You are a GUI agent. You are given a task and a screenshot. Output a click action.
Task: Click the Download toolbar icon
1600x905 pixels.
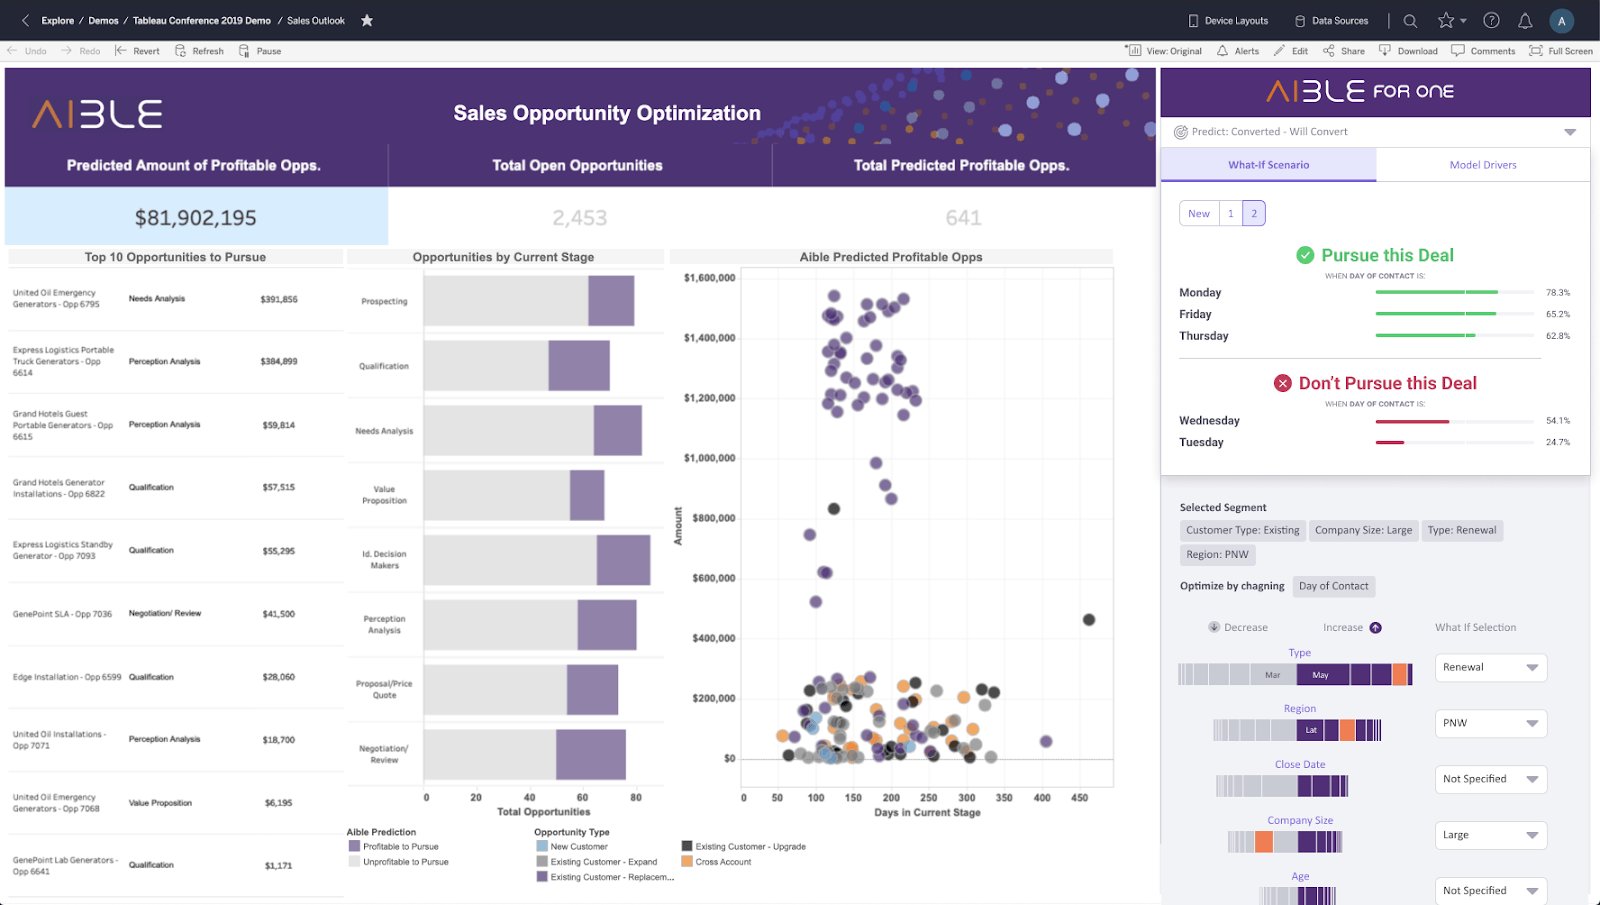pyautogui.click(x=1408, y=51)
